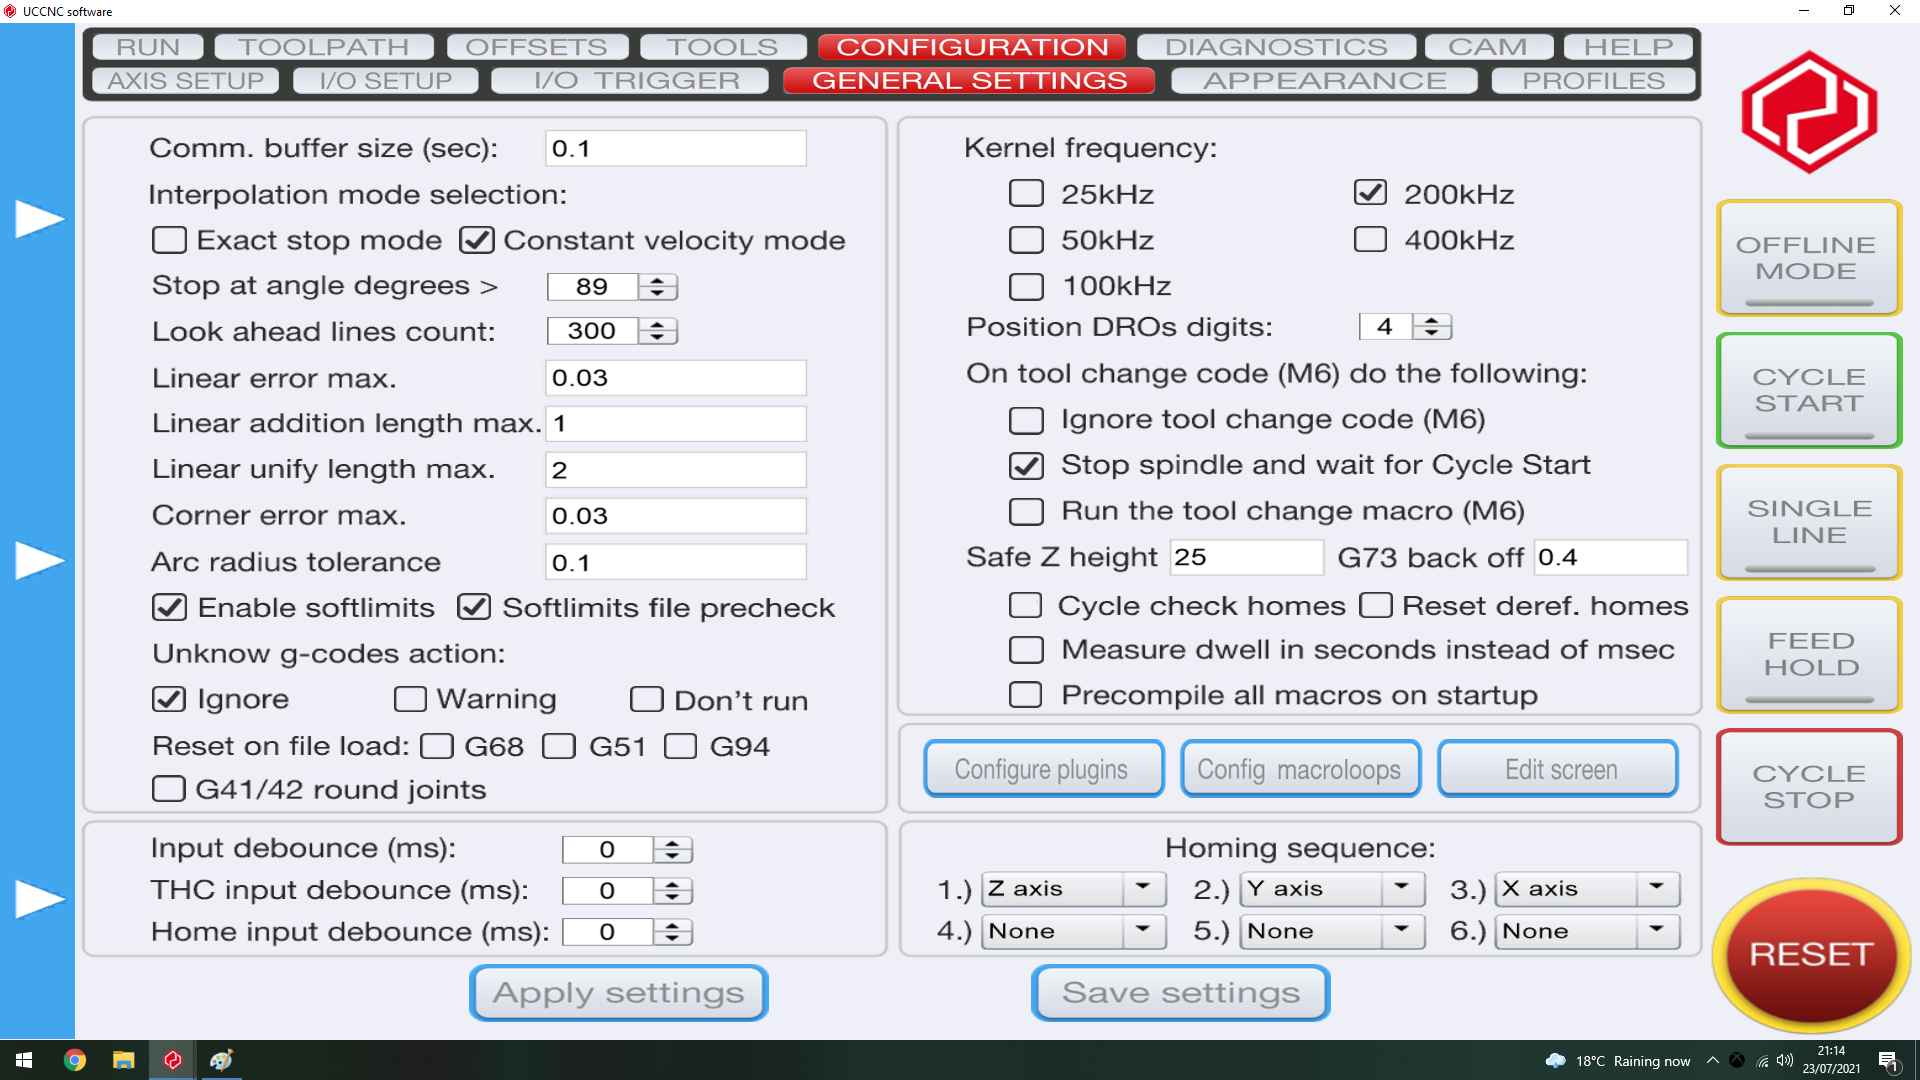Open Chrome from the taskbar
This screenshot has height=1080, width=1920.
tap(75, 1060)
